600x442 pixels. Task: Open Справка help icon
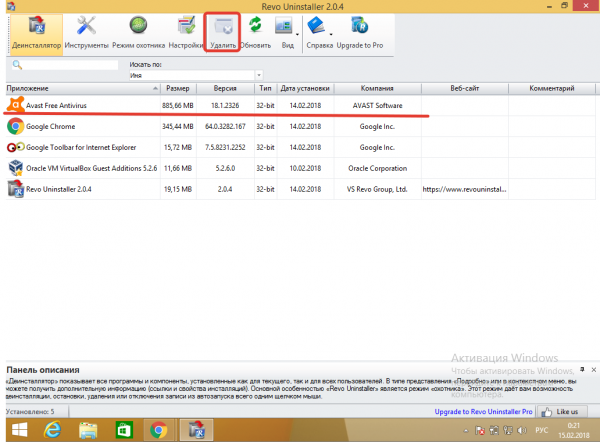tap(316, 26)
